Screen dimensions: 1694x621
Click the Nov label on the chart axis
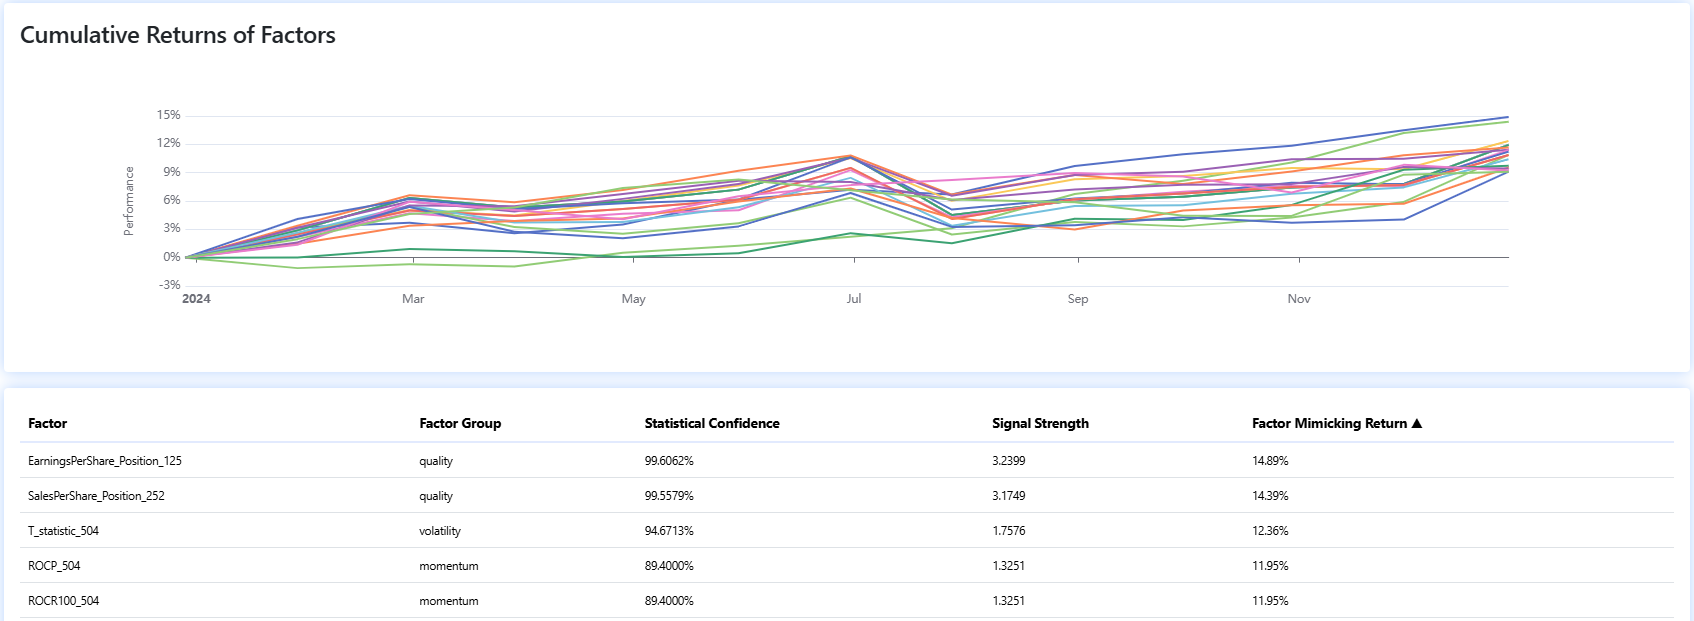point(1298,299)
